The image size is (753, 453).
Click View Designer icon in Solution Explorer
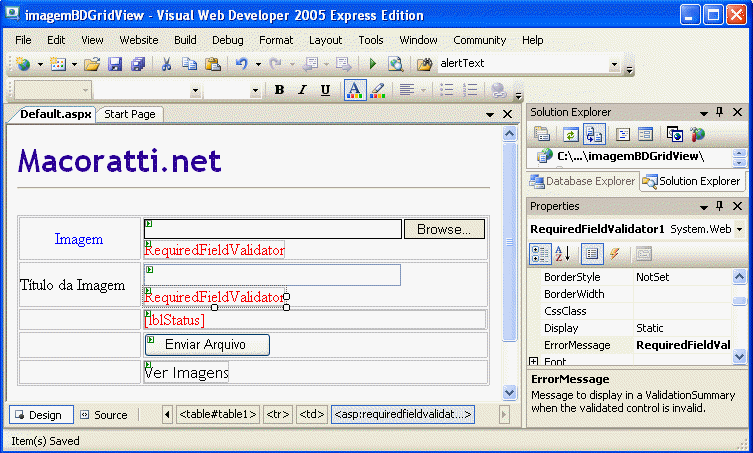click(x=645, y=135)
